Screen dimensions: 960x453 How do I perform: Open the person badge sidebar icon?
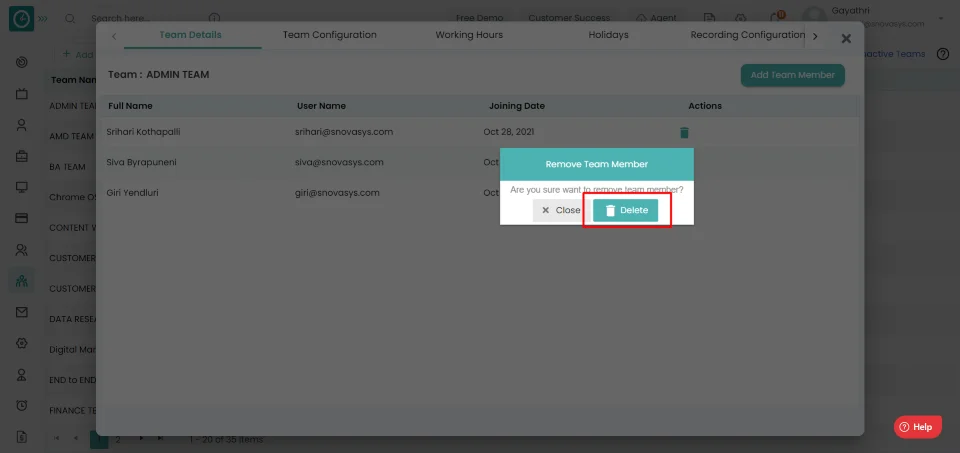click(x=22, y=375)
